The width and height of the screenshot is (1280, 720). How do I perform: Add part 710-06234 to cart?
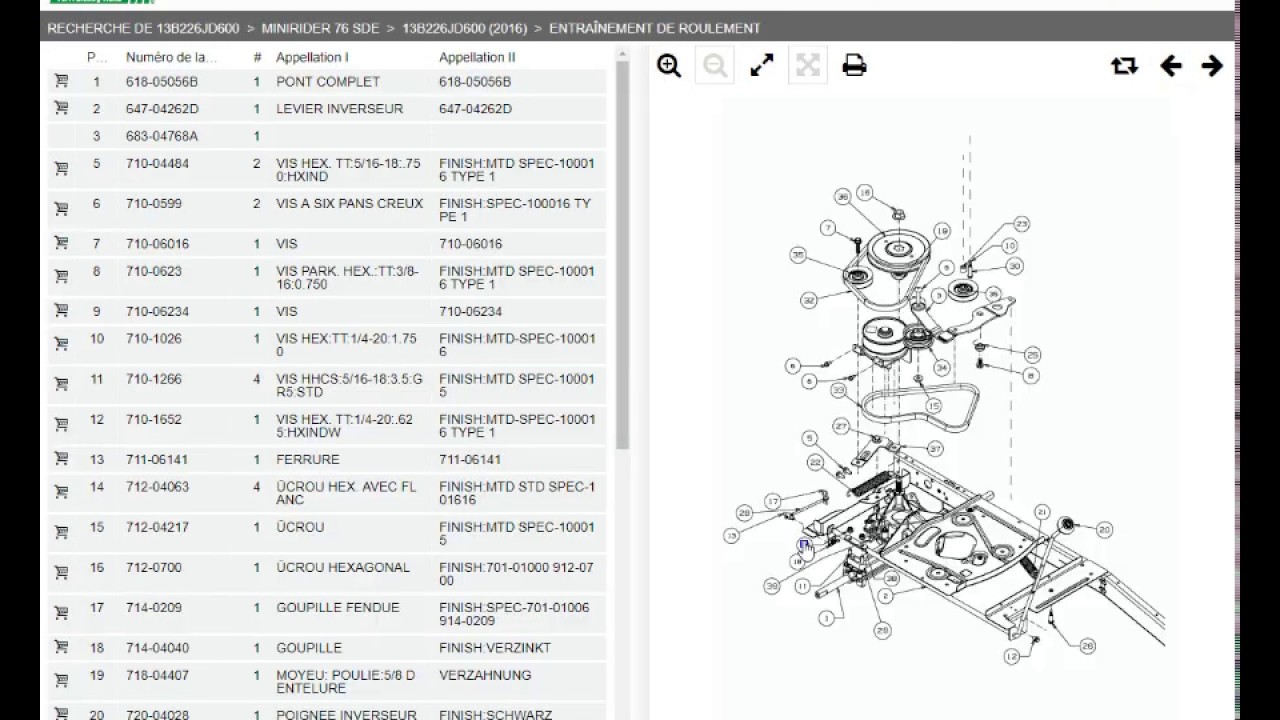tap(61, 311)
